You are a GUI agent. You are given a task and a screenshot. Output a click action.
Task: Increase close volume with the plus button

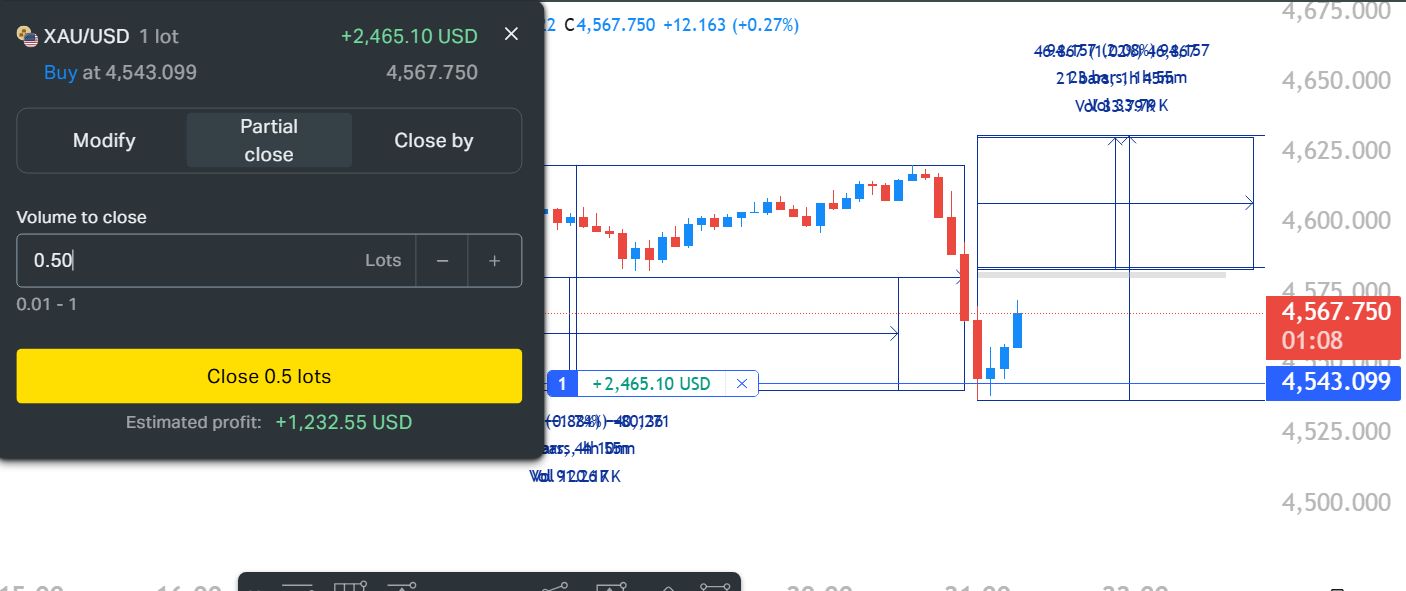click(494, 261)
